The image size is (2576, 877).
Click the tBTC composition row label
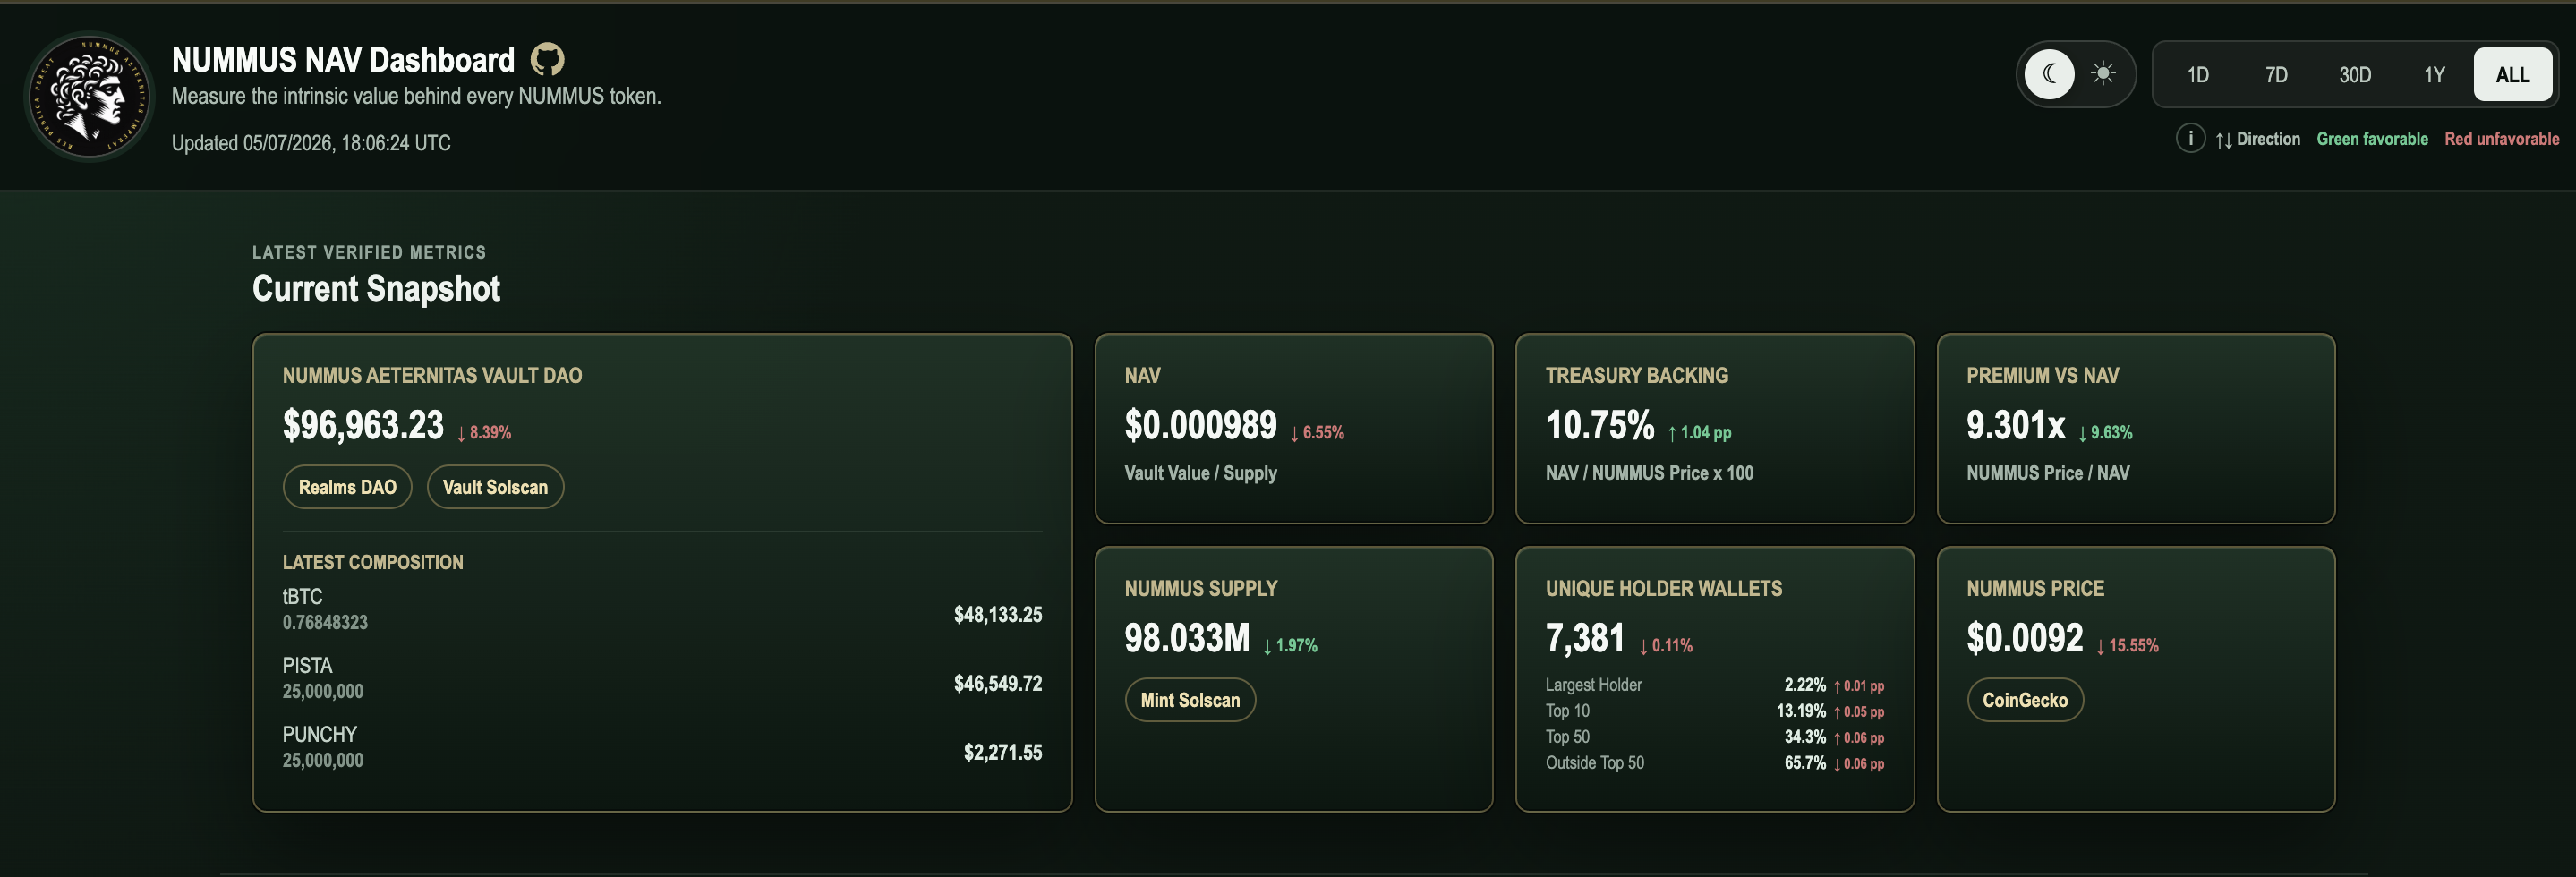coord(302,596)
